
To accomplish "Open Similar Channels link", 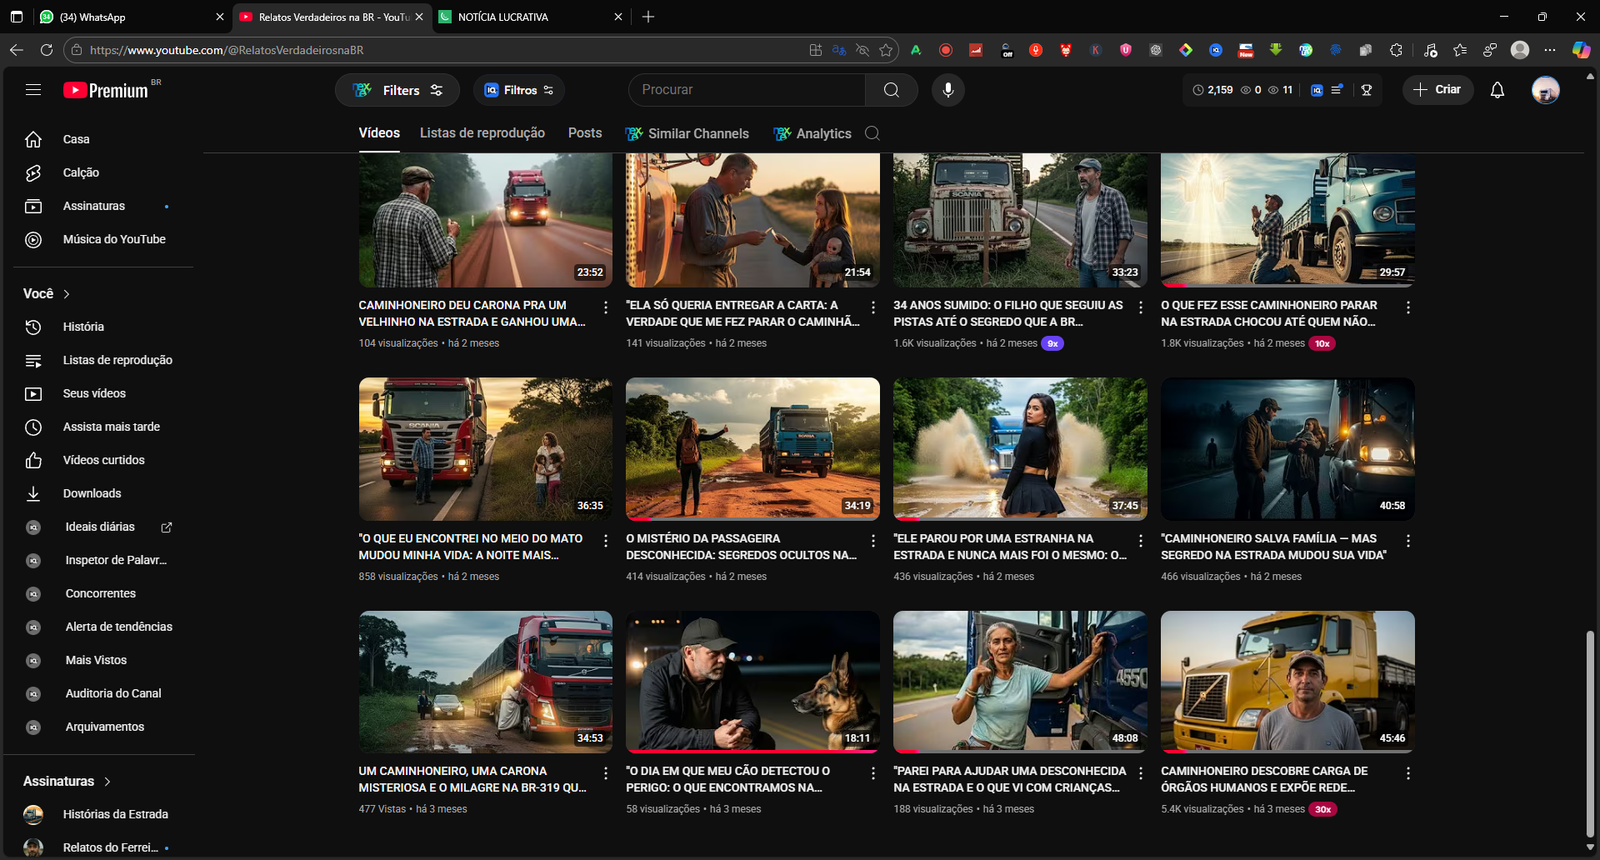I will pos(698,134).
